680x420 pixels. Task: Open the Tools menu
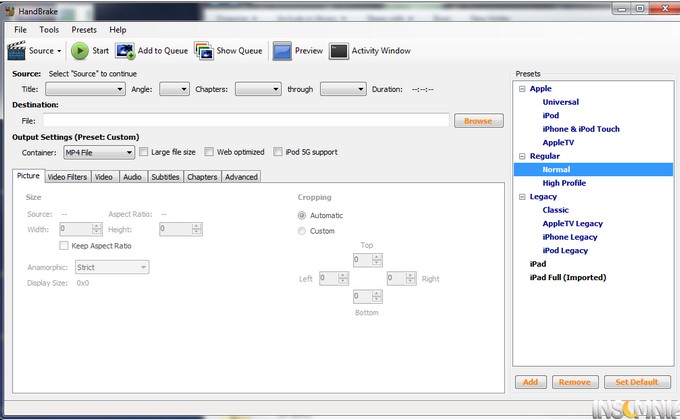[x=49, y=30]
